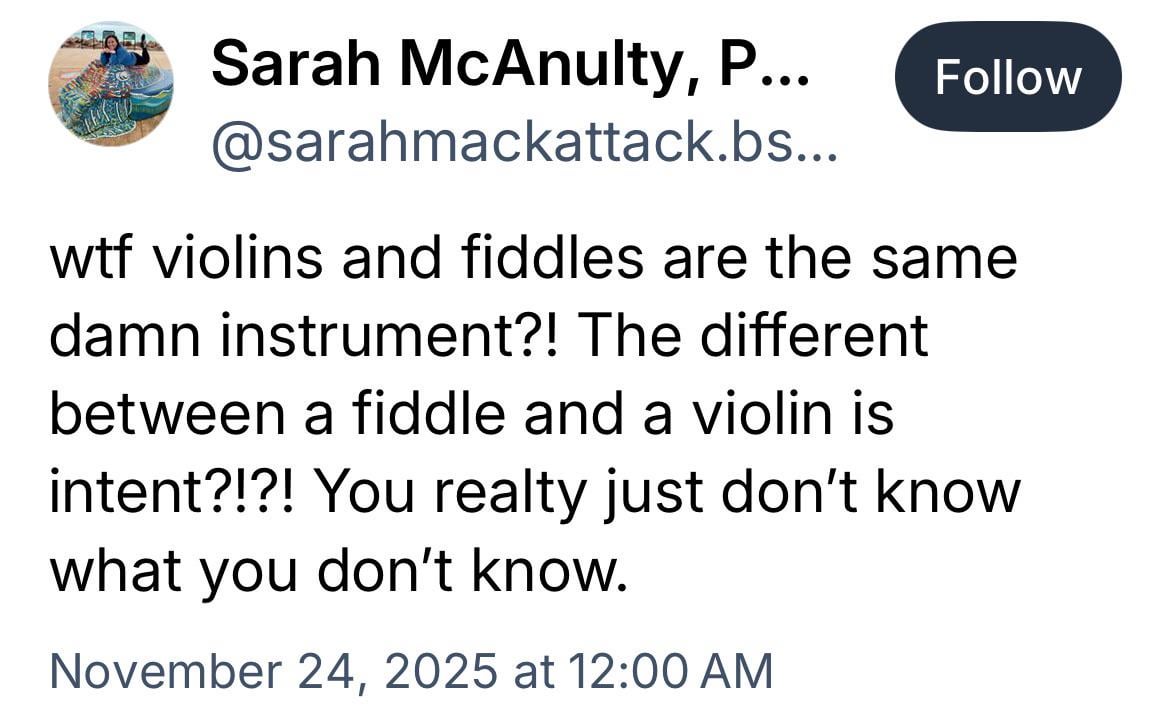
Task: Click the Follow button
Action: [x=1007, y=77]
